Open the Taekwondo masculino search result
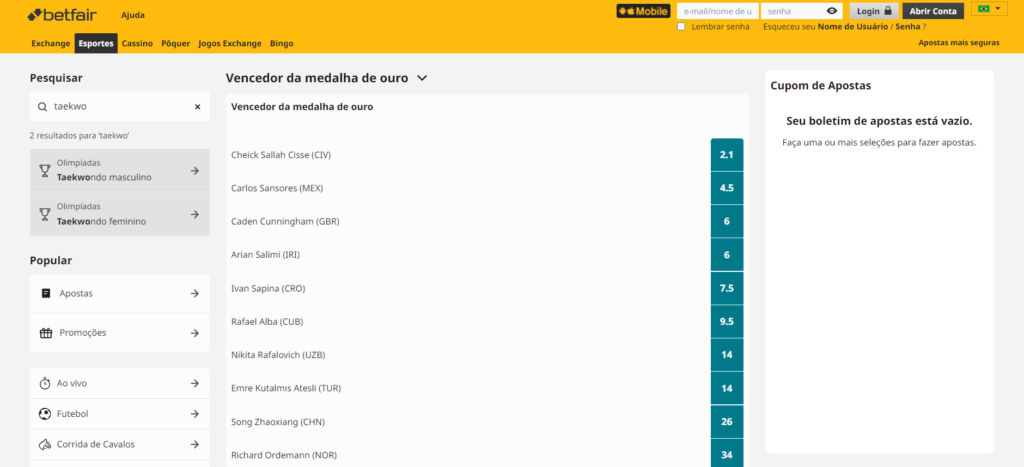Screen dimensions: 1024x467 (x=120, y=170)
